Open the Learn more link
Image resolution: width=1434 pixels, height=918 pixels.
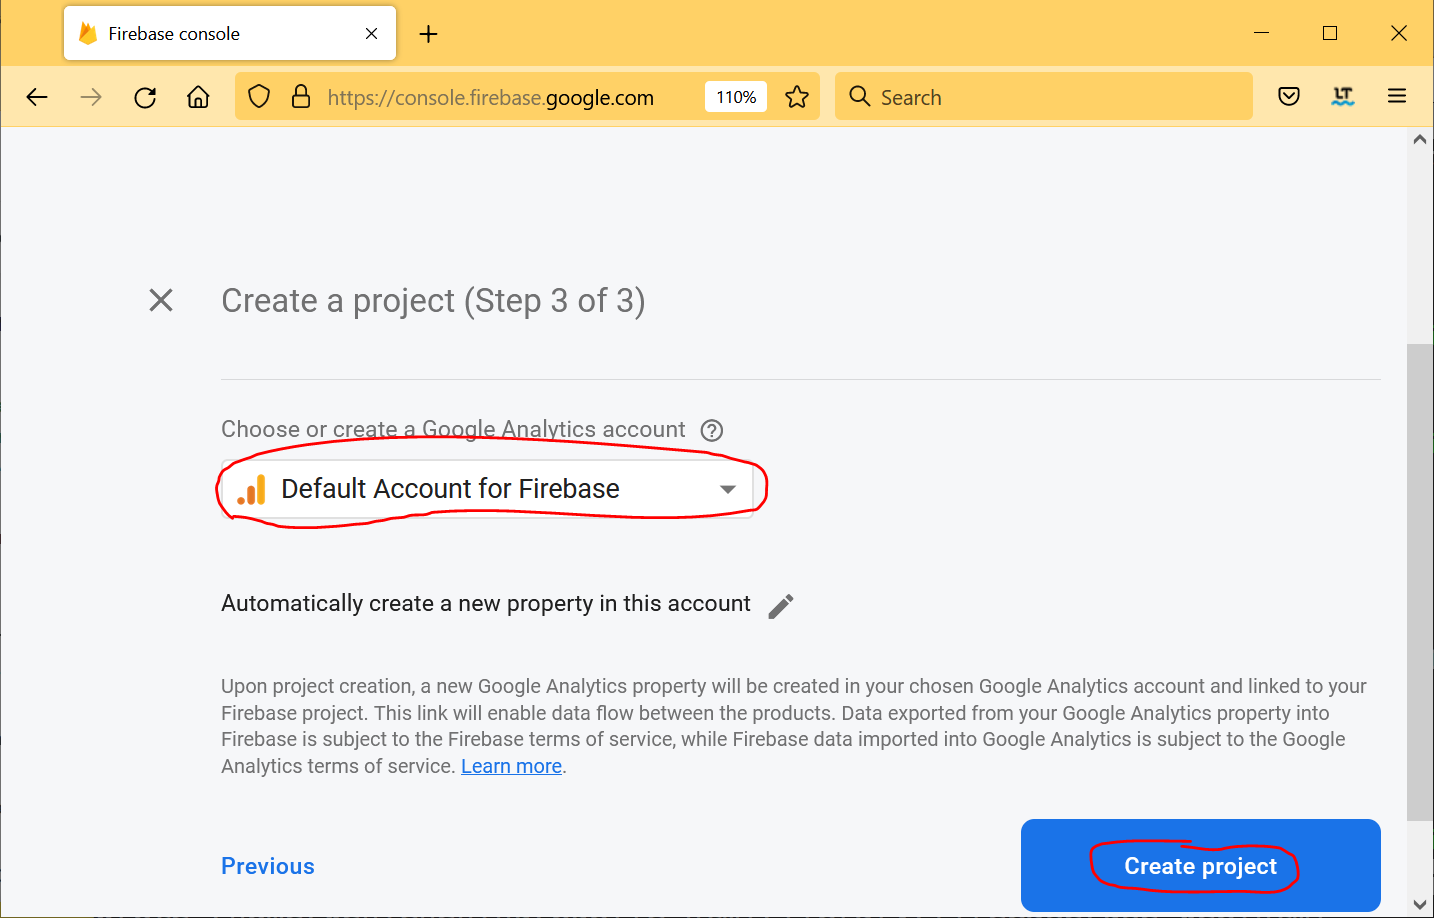[x=511, y=766]
